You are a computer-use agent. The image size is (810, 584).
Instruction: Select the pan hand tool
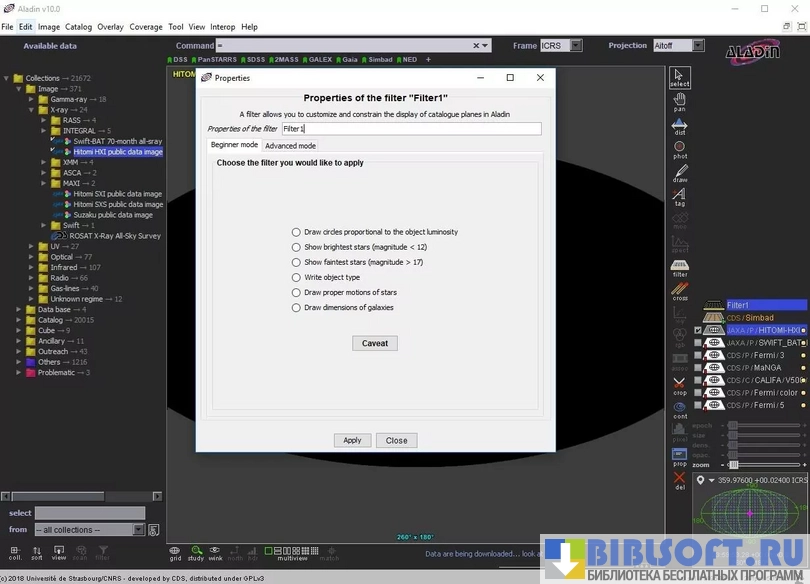click(679, 101)
